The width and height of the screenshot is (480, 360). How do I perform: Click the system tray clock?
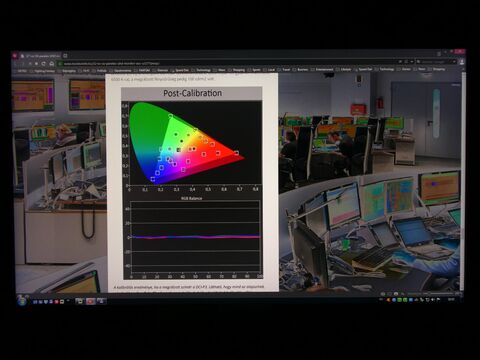point(451,300)
